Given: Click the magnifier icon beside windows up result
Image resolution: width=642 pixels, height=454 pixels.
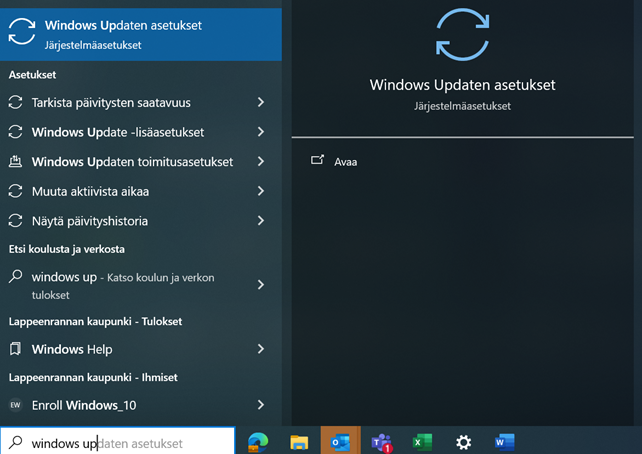Looking at the screenshot, I should (16, 276).
